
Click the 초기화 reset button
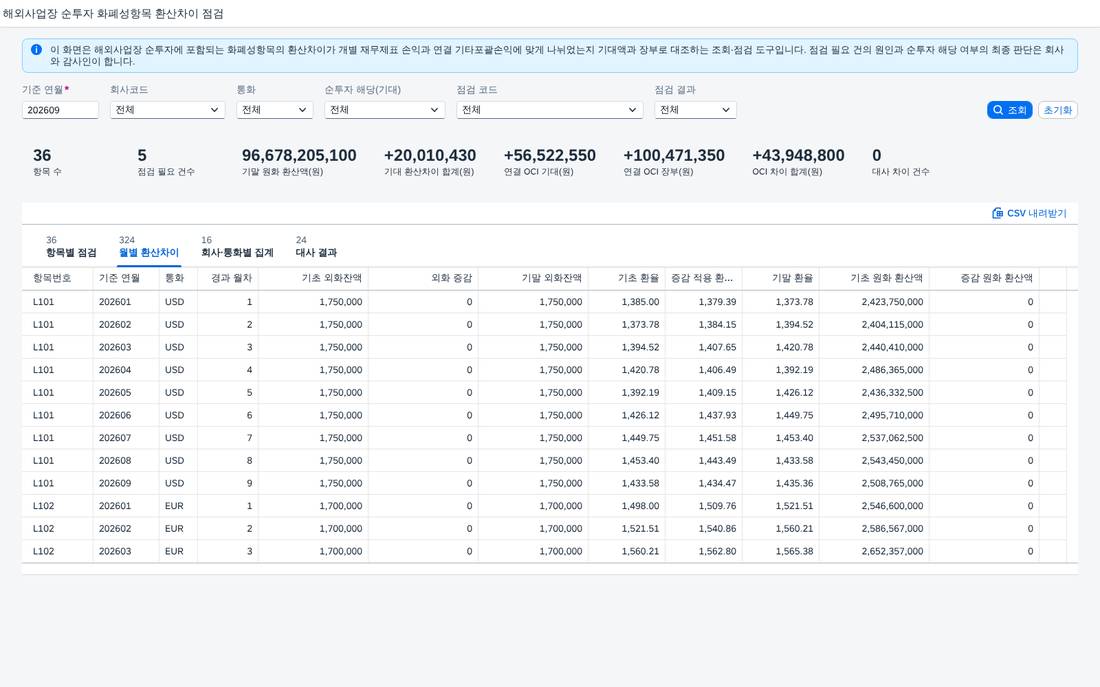click(1058, 110)
